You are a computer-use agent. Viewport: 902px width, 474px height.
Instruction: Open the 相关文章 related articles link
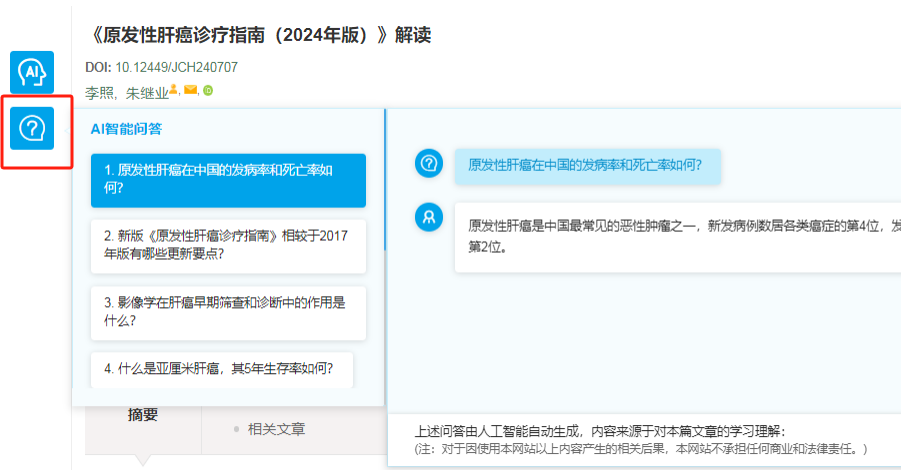pos(276,429)
